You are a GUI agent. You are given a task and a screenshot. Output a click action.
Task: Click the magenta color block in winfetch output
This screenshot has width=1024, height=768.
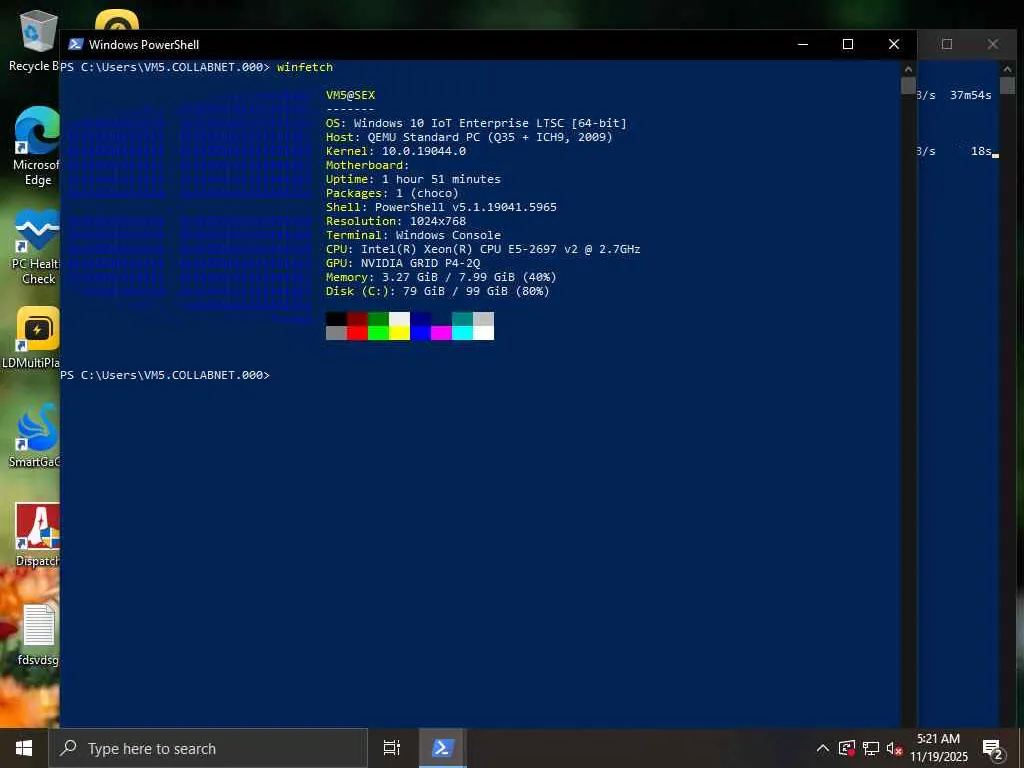pyautogui.click(x=441, y=333)
